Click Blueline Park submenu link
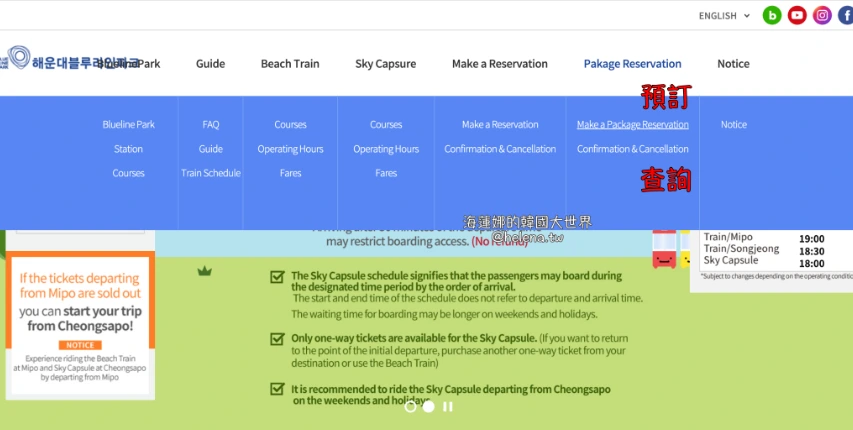Image resolution: width=853 pixels, height=430 pixels. (x=128, y=125)
